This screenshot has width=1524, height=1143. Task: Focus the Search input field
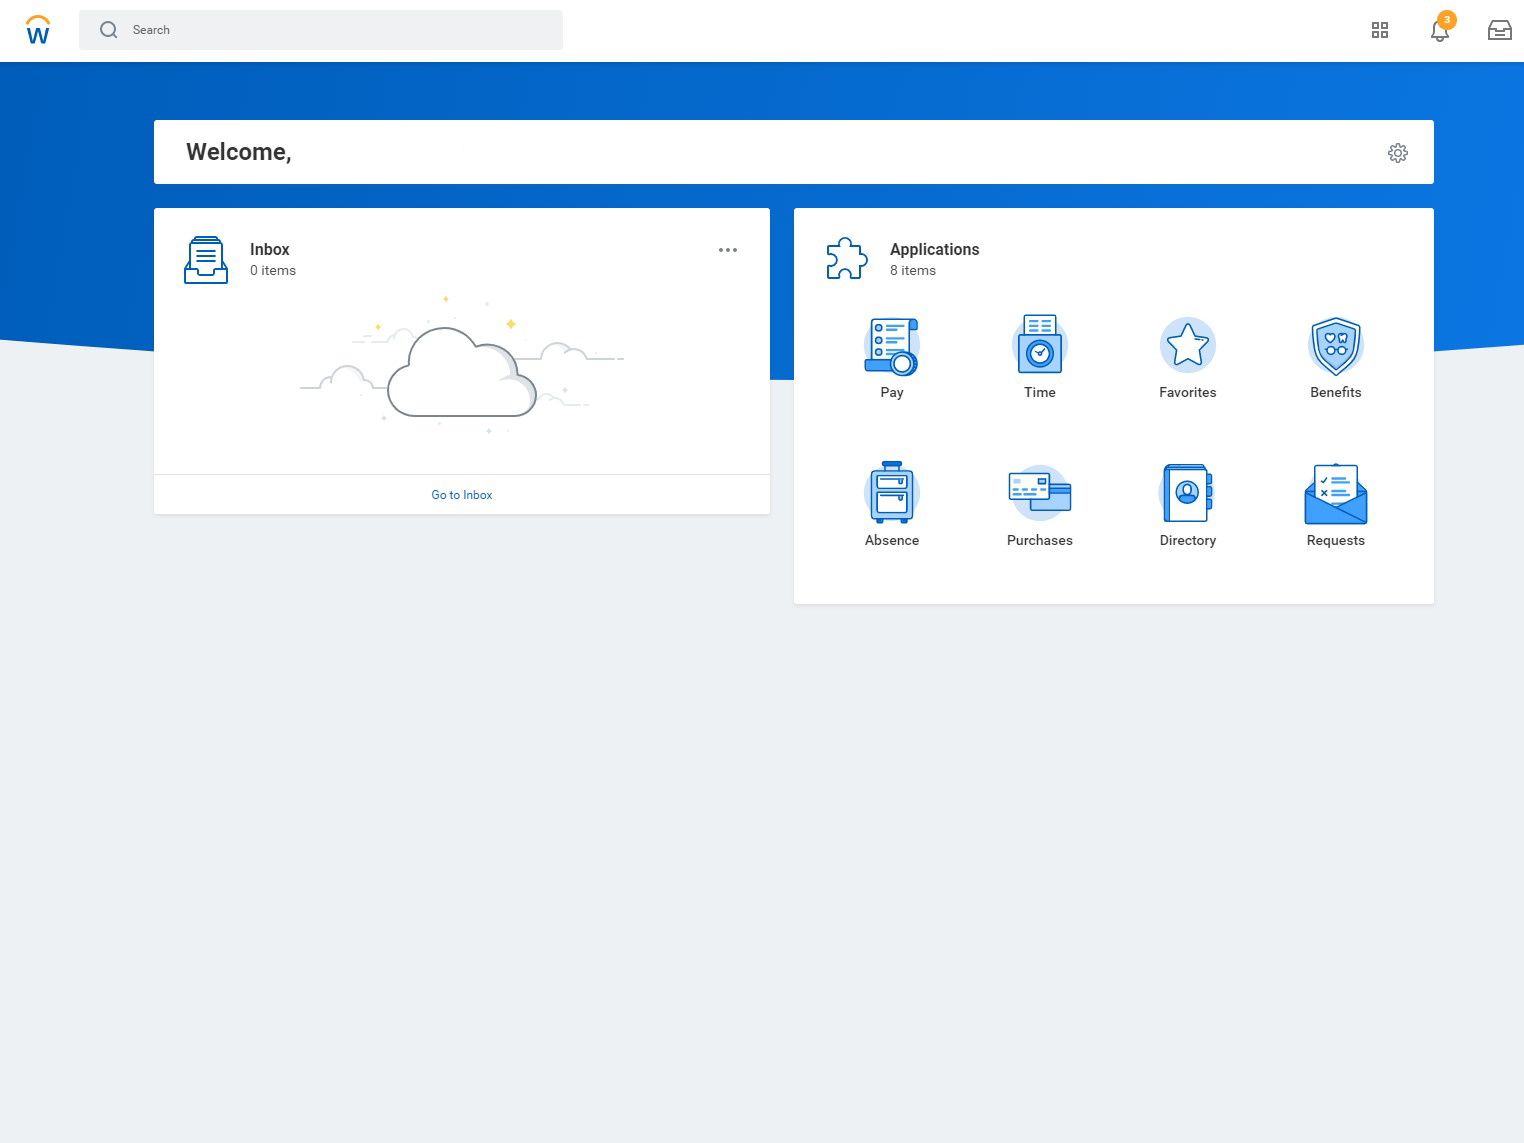point(340,30)
